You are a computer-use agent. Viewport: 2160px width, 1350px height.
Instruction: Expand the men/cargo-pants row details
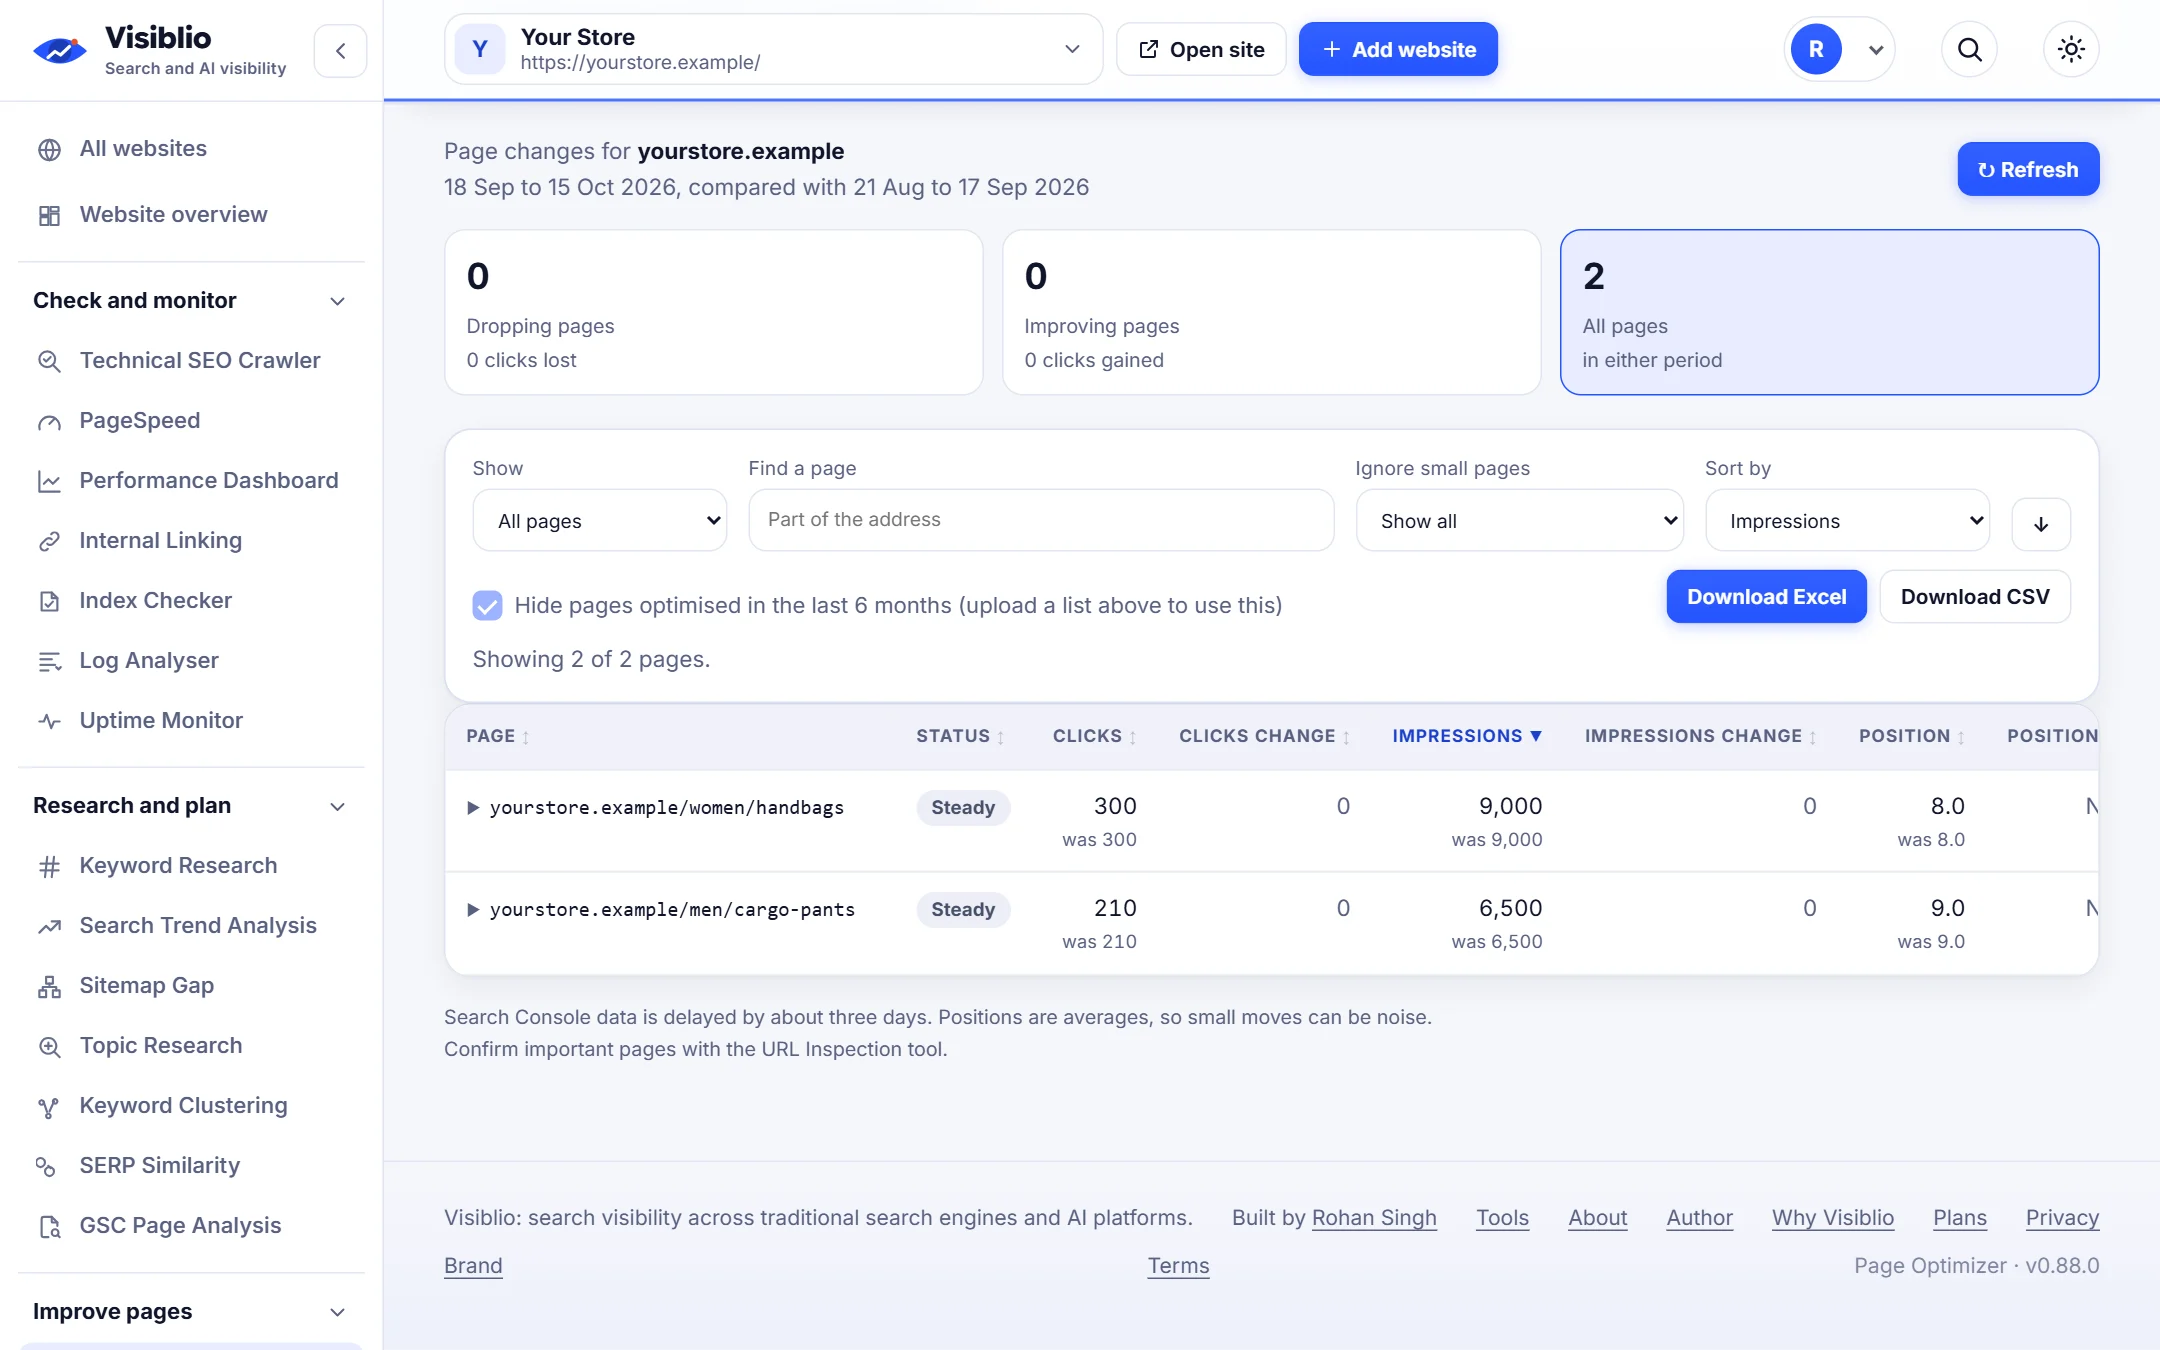tap(473, 910)
